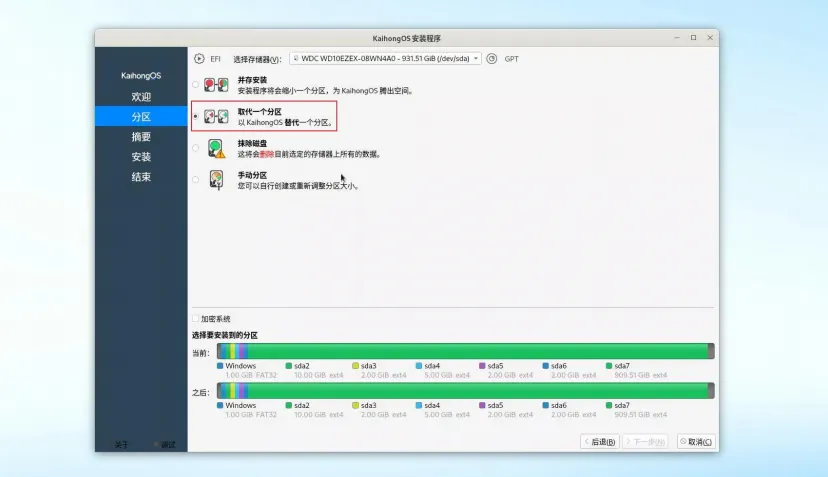Click the green sda2 swatch in 当前 legend

289,366
